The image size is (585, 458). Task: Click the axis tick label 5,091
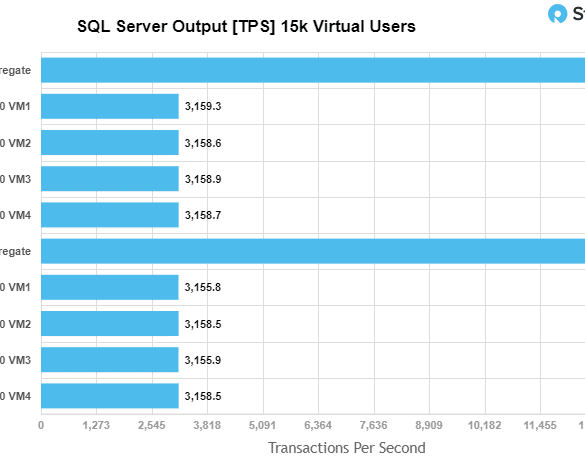coord(262,425)
